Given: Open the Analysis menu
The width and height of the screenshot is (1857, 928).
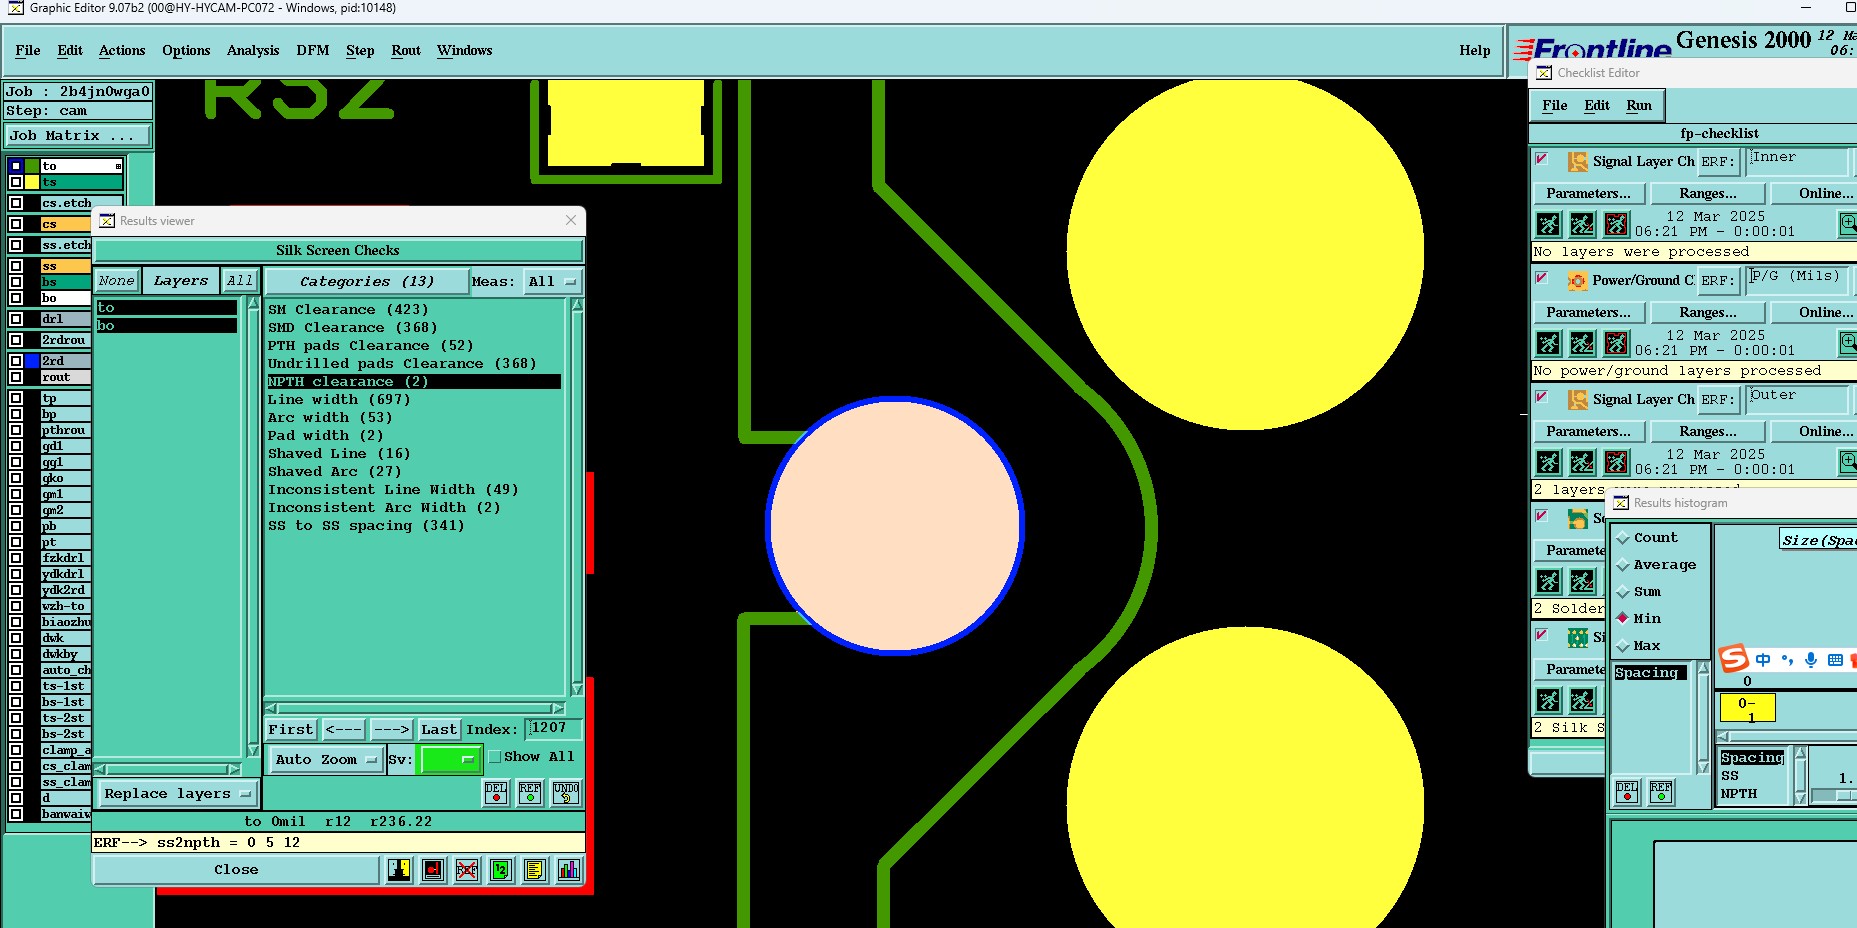Looking at the screenshot, I should pos(253,51).
